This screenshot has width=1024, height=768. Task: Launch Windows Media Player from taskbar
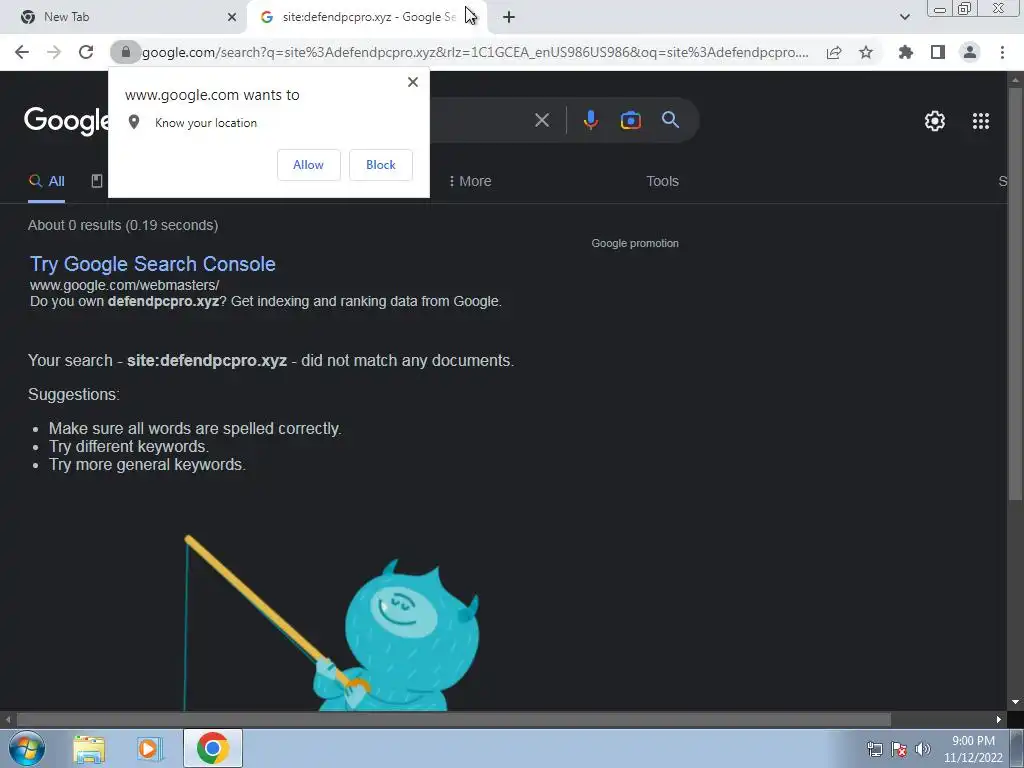(150, 749)
